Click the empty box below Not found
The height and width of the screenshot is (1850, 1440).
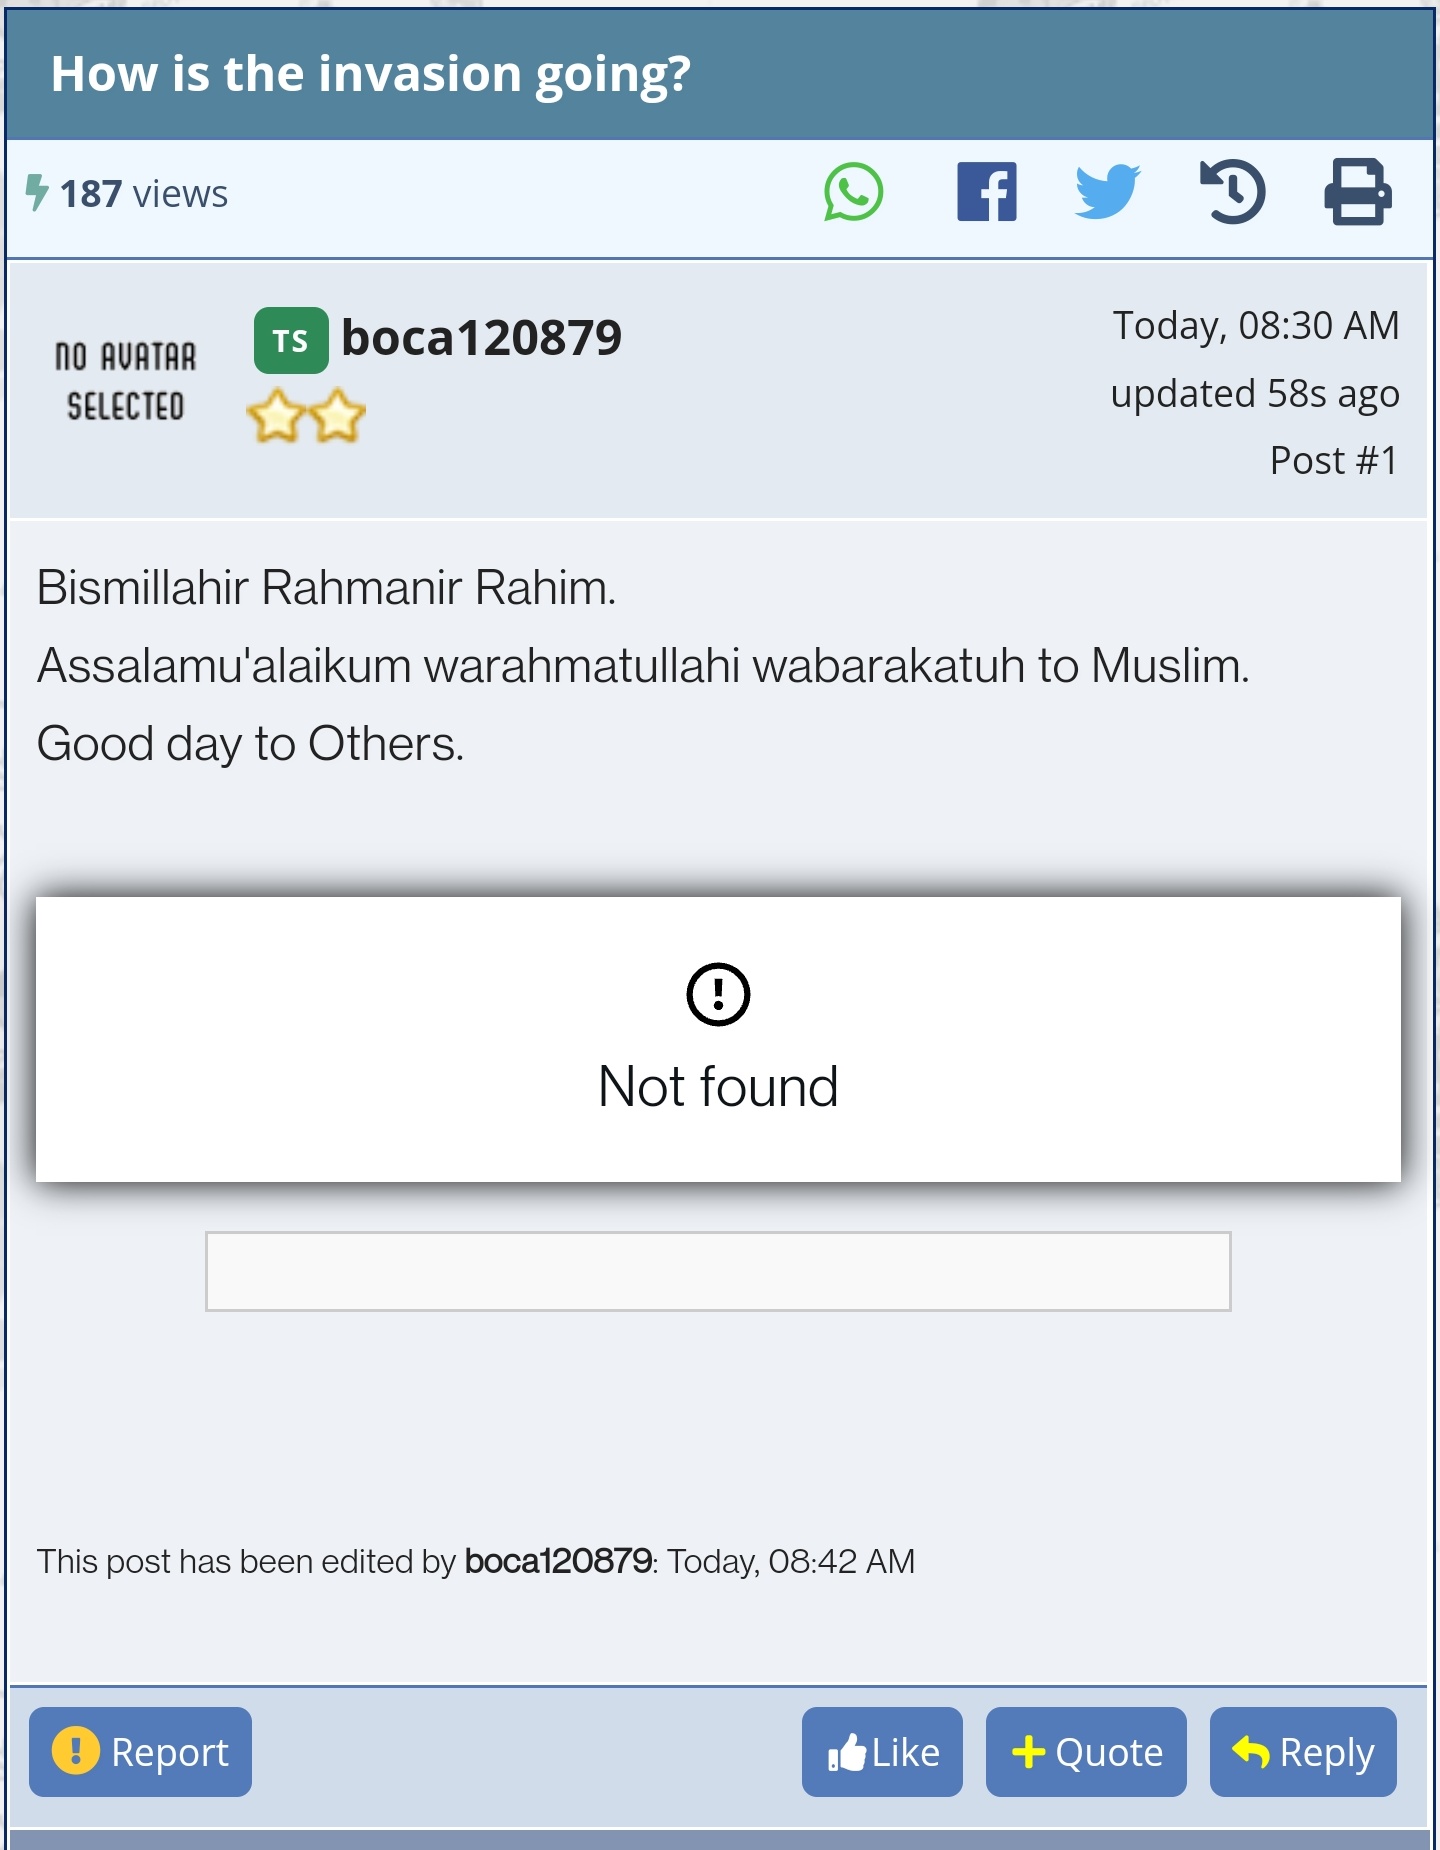(x=718, y=1271)
